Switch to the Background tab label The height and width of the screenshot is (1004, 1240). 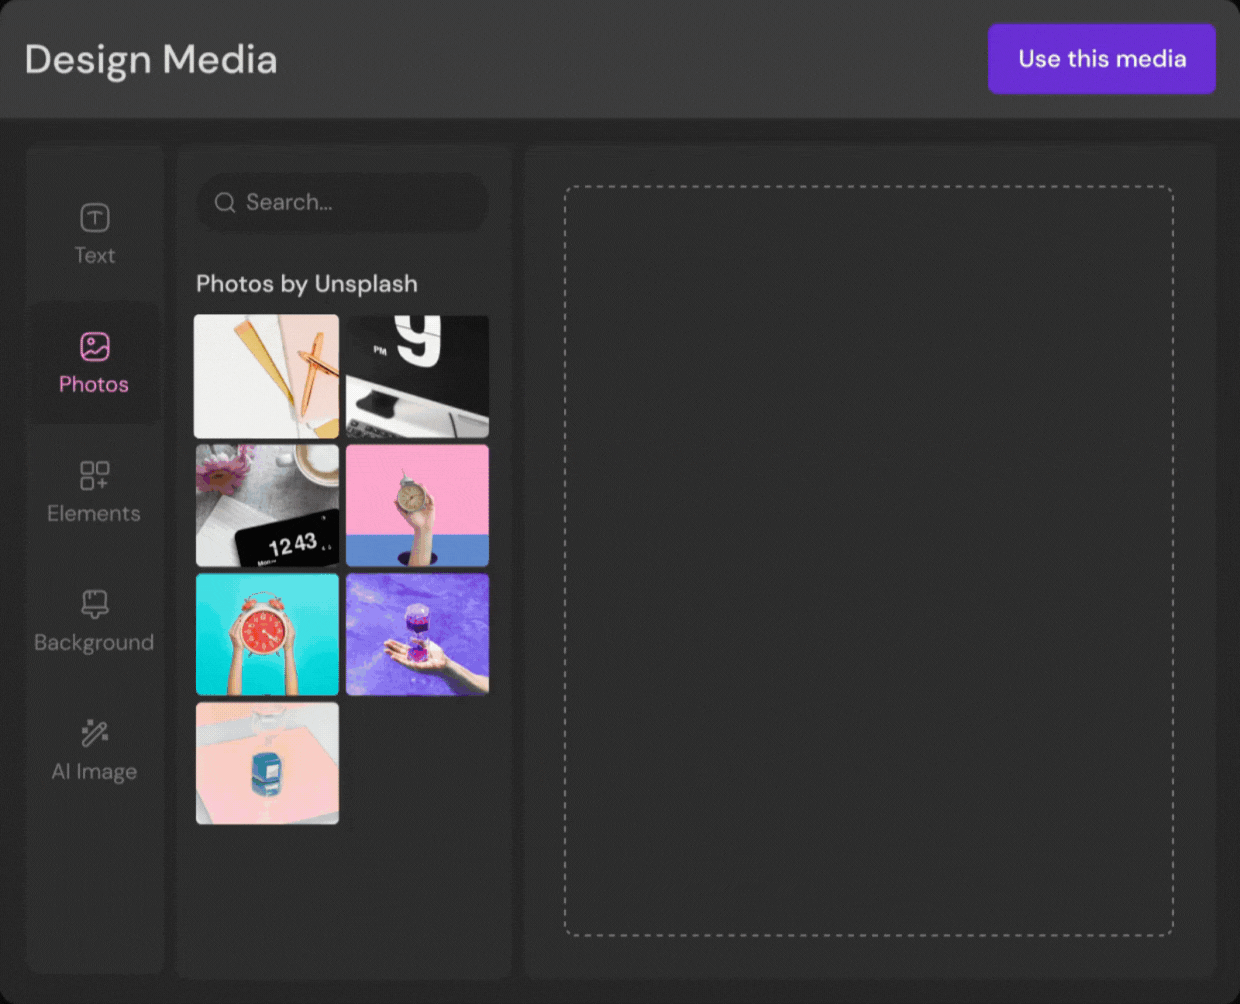94,643
